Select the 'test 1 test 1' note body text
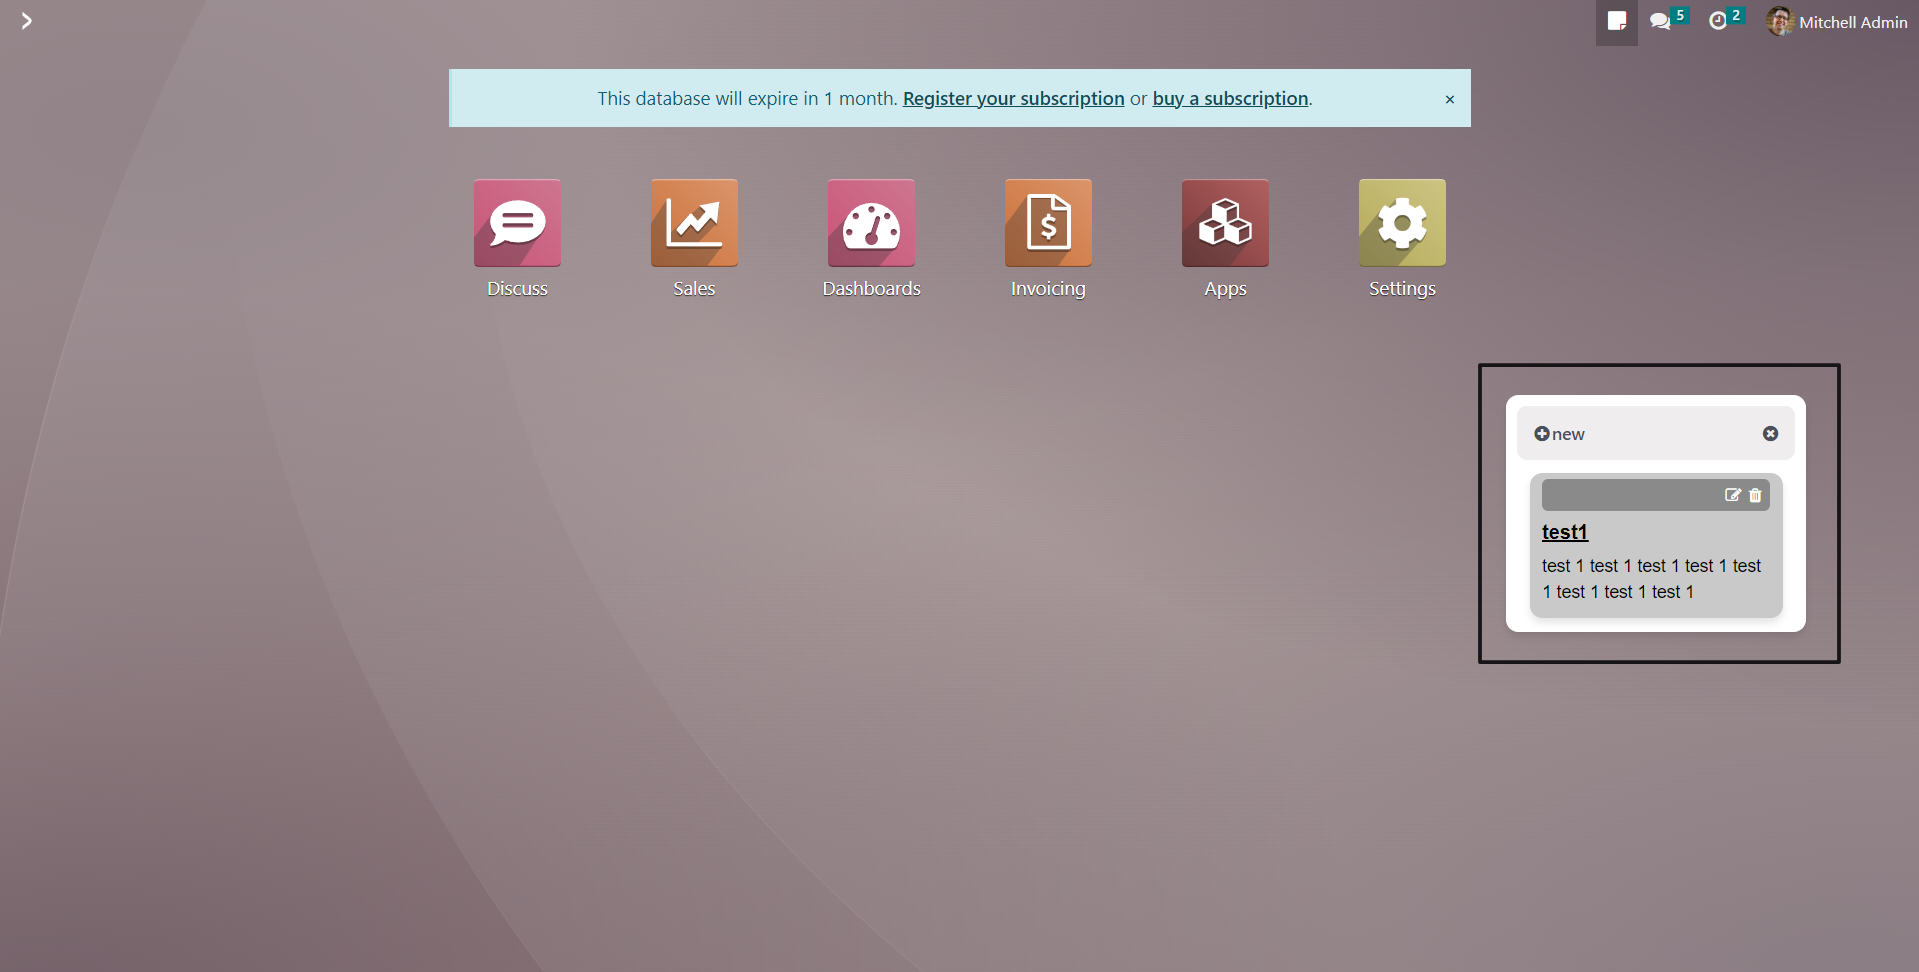Screen dimensions: 1919x972 click(x=1651, y=579)
